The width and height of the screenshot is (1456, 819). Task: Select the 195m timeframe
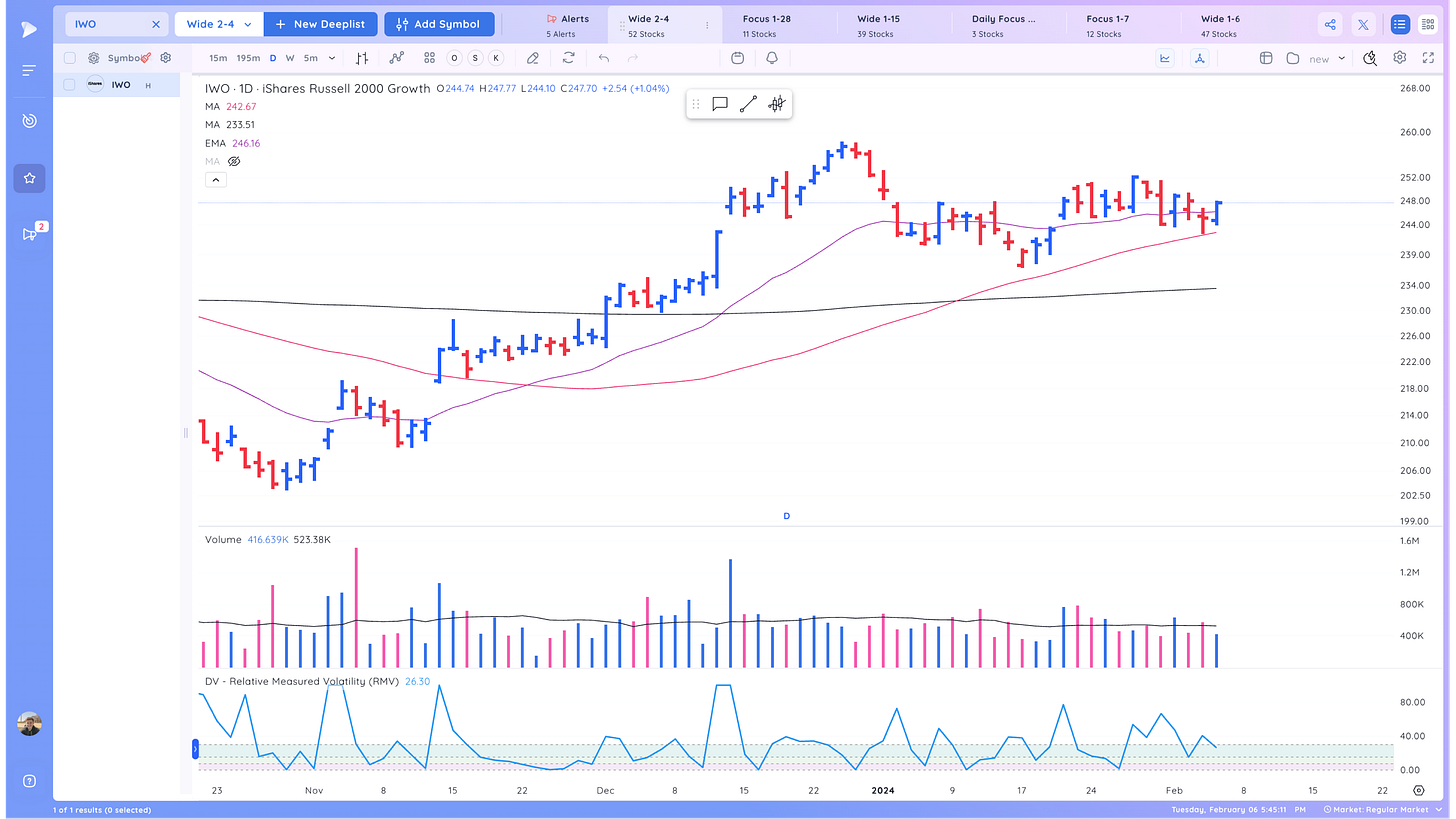(248, 58)
